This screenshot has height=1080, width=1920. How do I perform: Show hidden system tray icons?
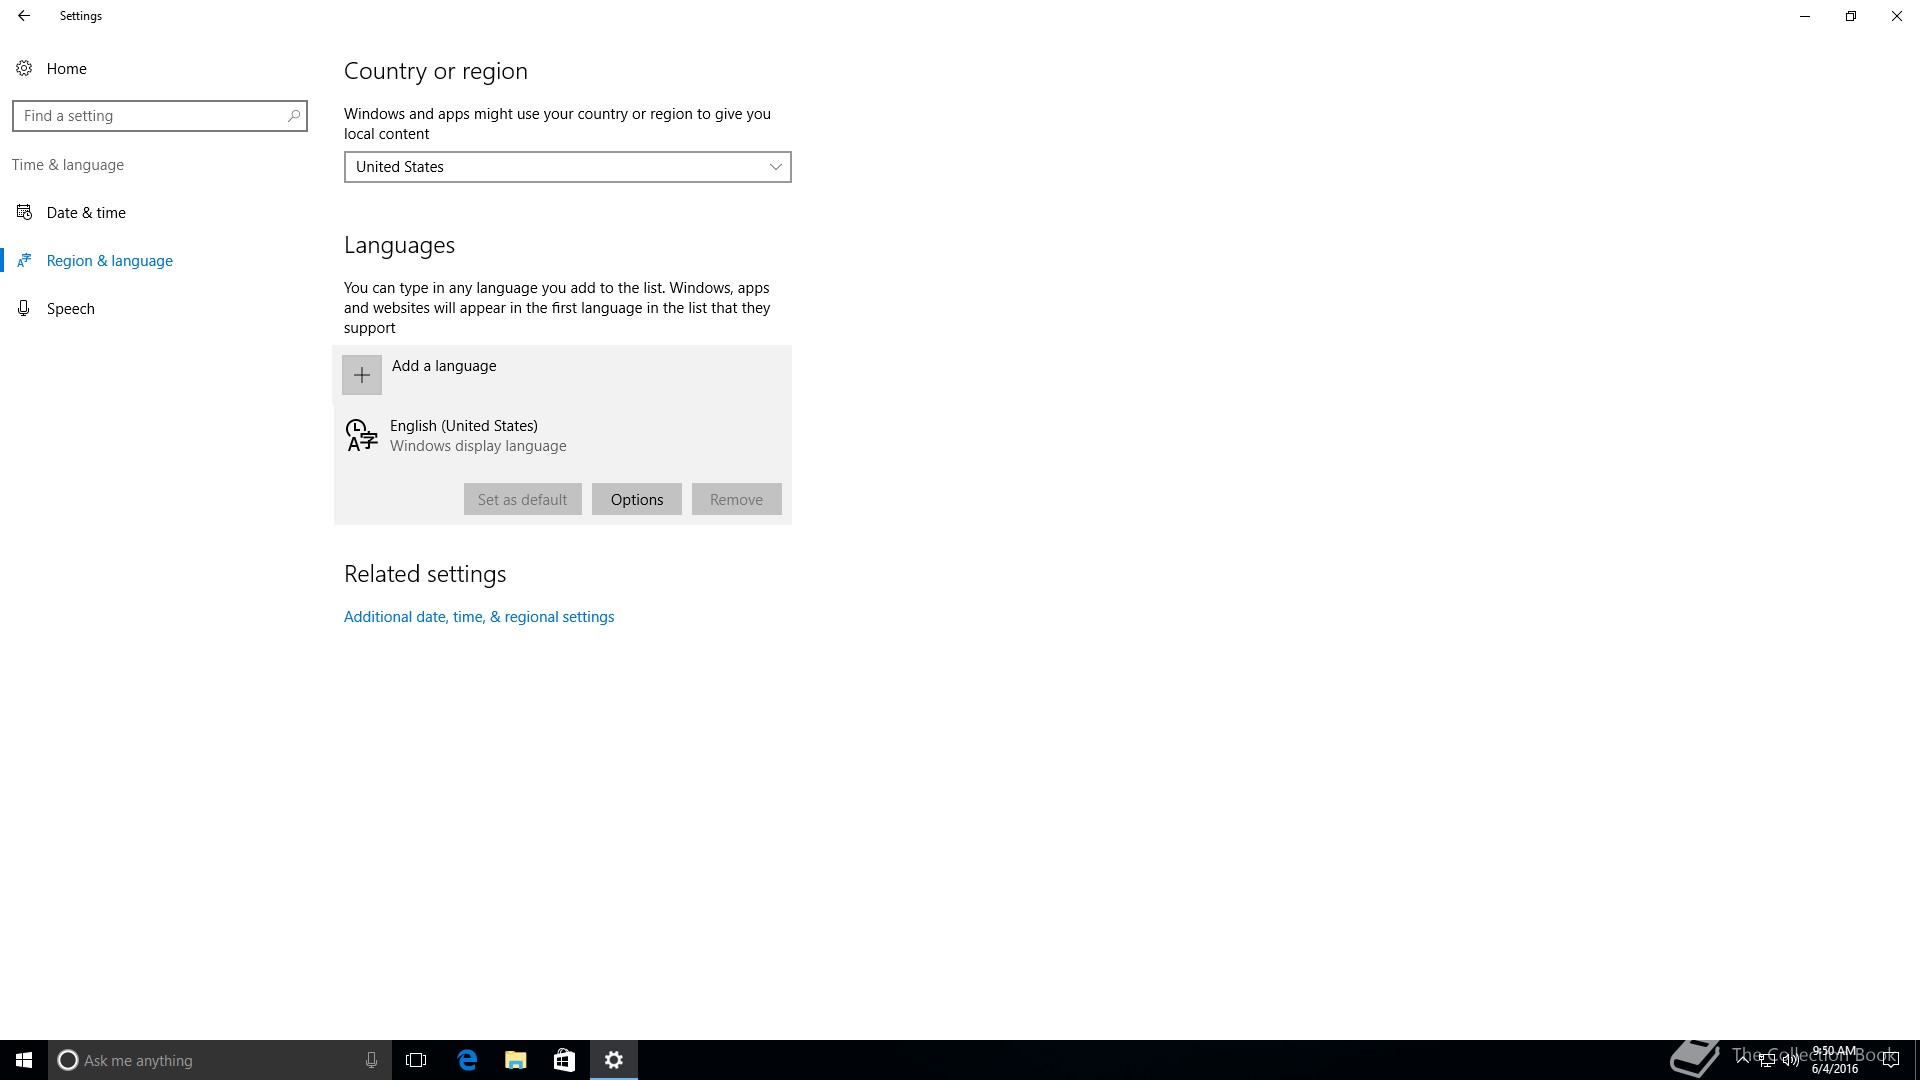coord(1743,1060)
